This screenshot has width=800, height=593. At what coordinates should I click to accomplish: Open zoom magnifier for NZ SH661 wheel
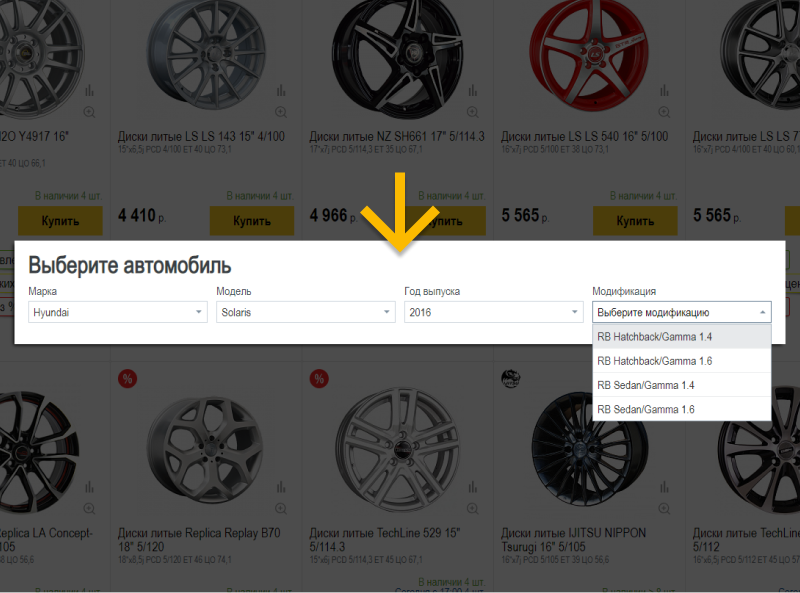[x=472, y=112]
